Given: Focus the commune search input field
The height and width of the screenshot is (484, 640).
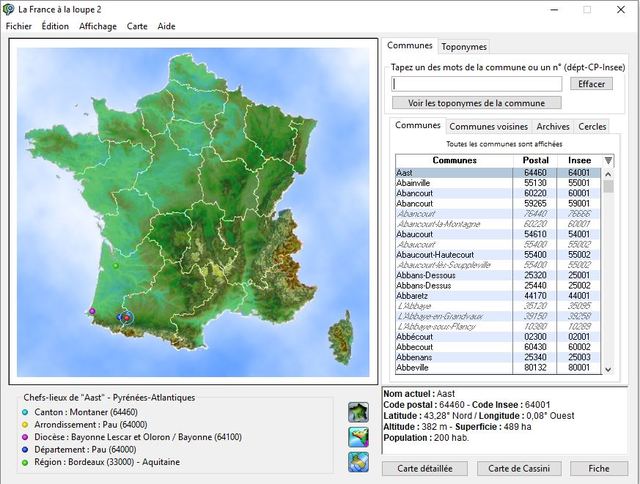Looking at the screenshot, I should pyautogui.click(x=477, y=84).
